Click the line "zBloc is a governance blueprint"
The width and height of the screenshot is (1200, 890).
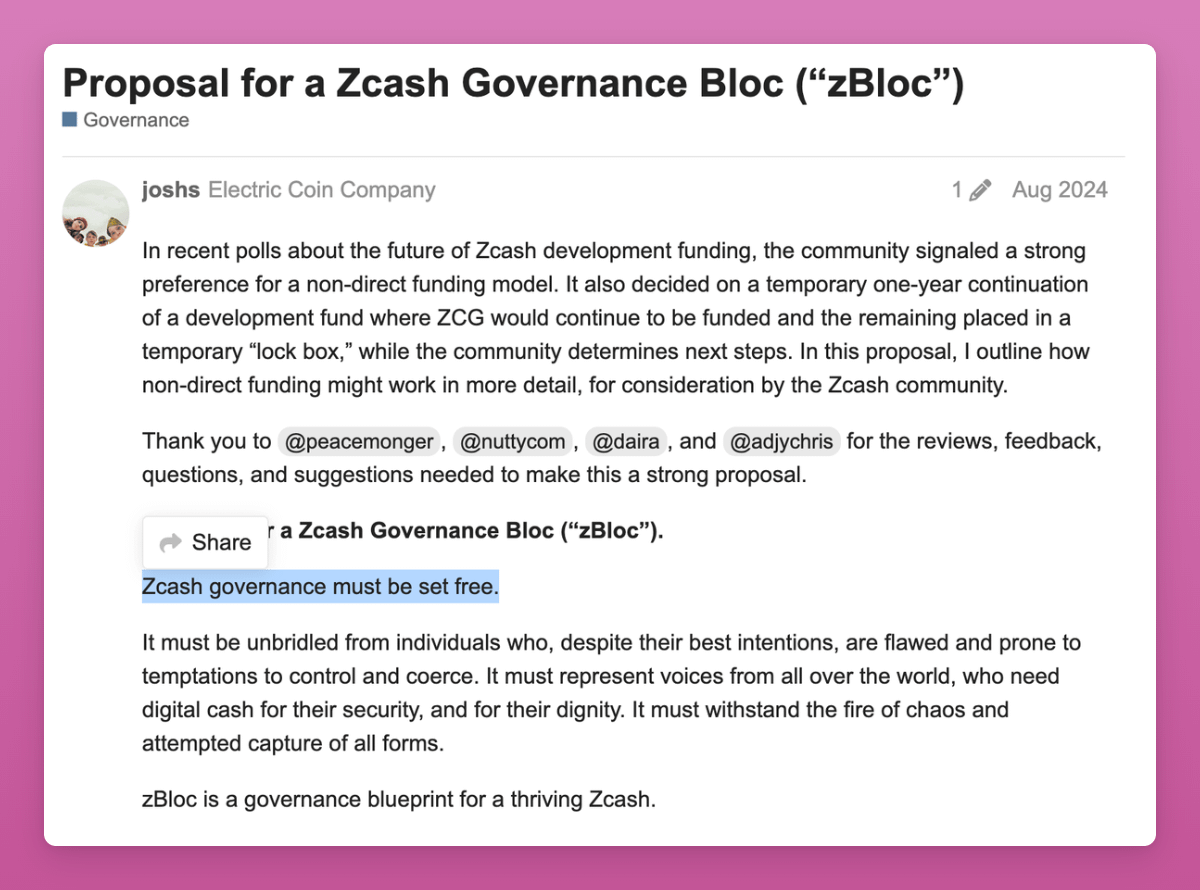(x=398, y=800)
